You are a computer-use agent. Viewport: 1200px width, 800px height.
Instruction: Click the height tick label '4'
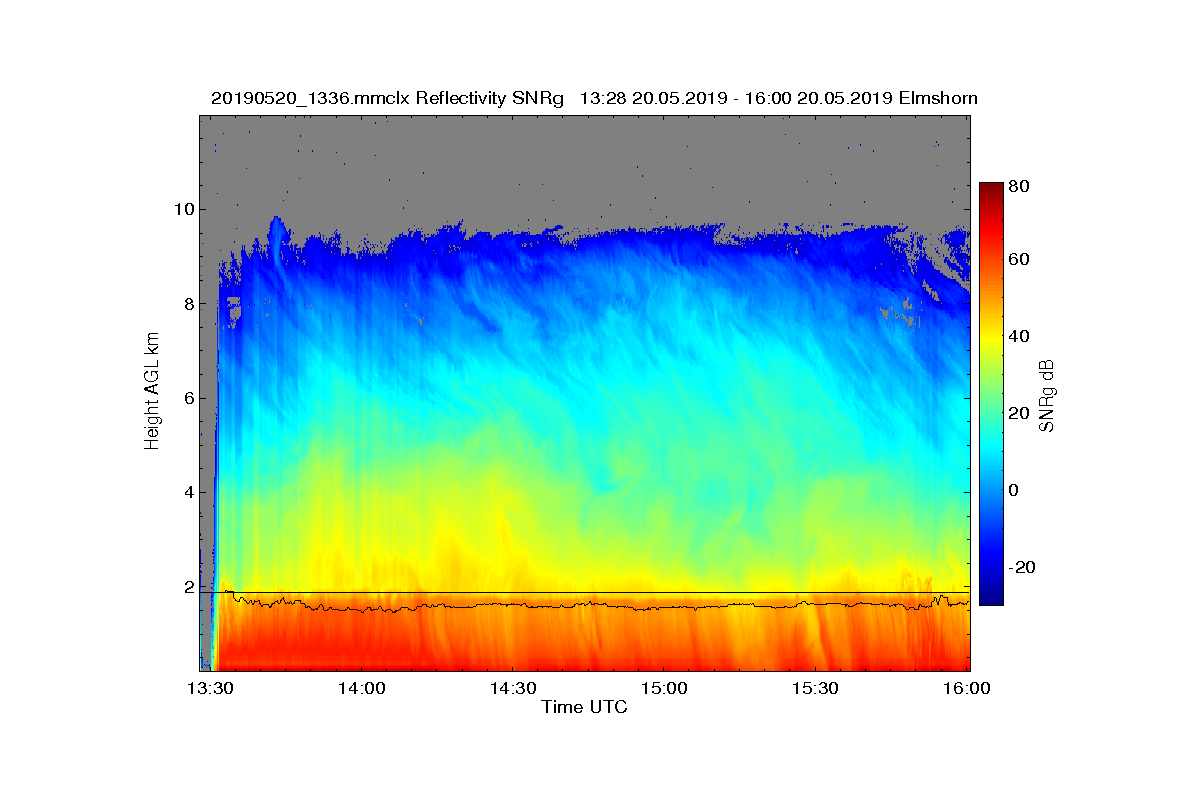click(x=189, y=492)
